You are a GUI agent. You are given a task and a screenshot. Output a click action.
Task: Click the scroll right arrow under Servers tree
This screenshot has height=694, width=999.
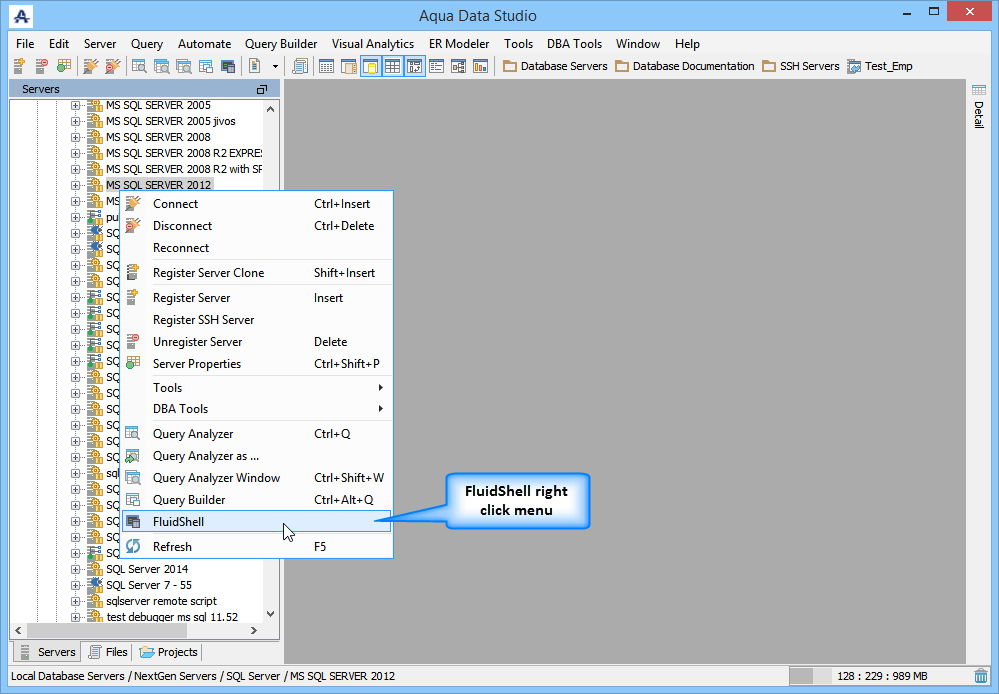[254, 630]
